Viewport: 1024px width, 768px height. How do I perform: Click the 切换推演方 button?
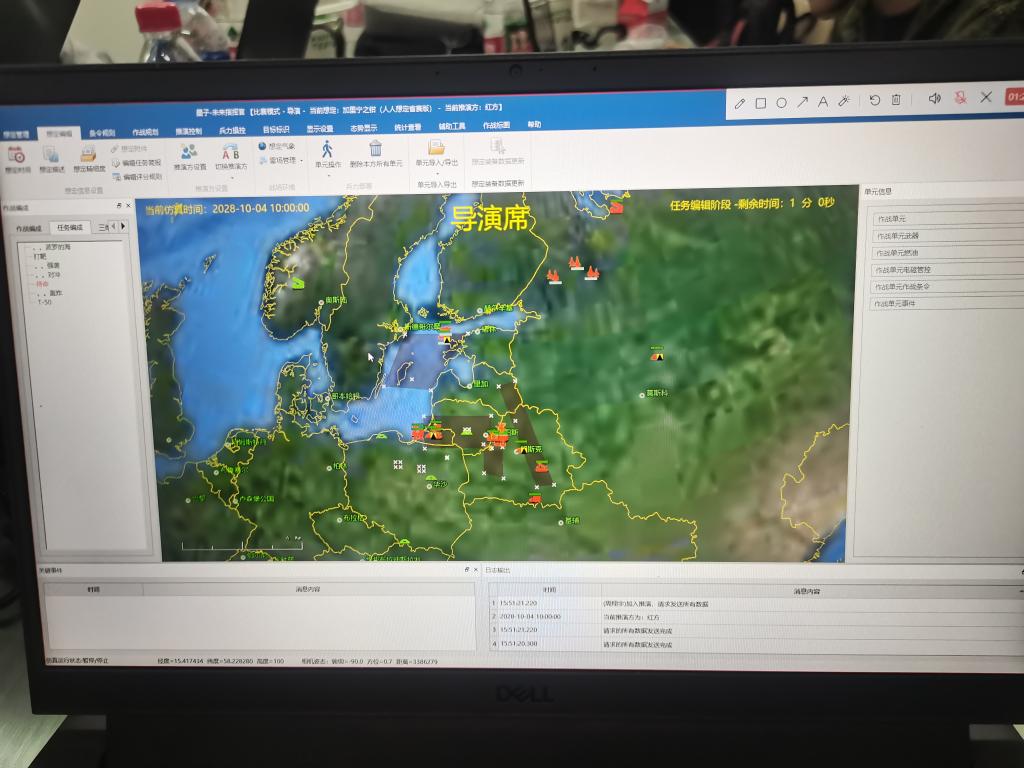point(231,167)
